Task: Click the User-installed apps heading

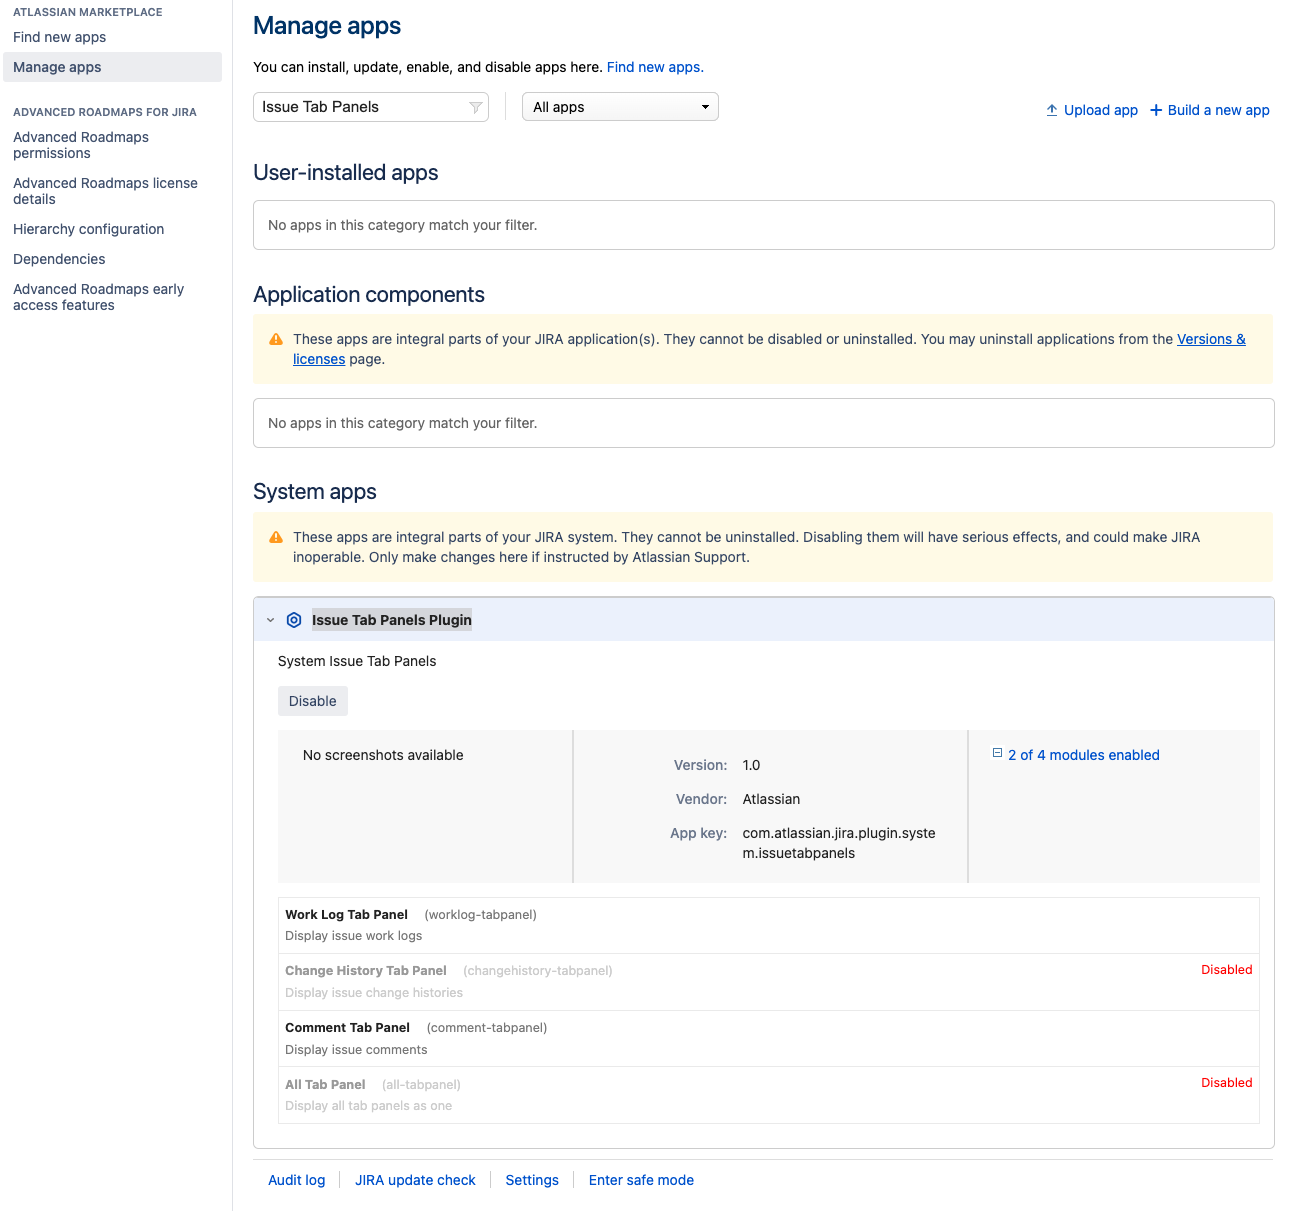Action: 346,173
